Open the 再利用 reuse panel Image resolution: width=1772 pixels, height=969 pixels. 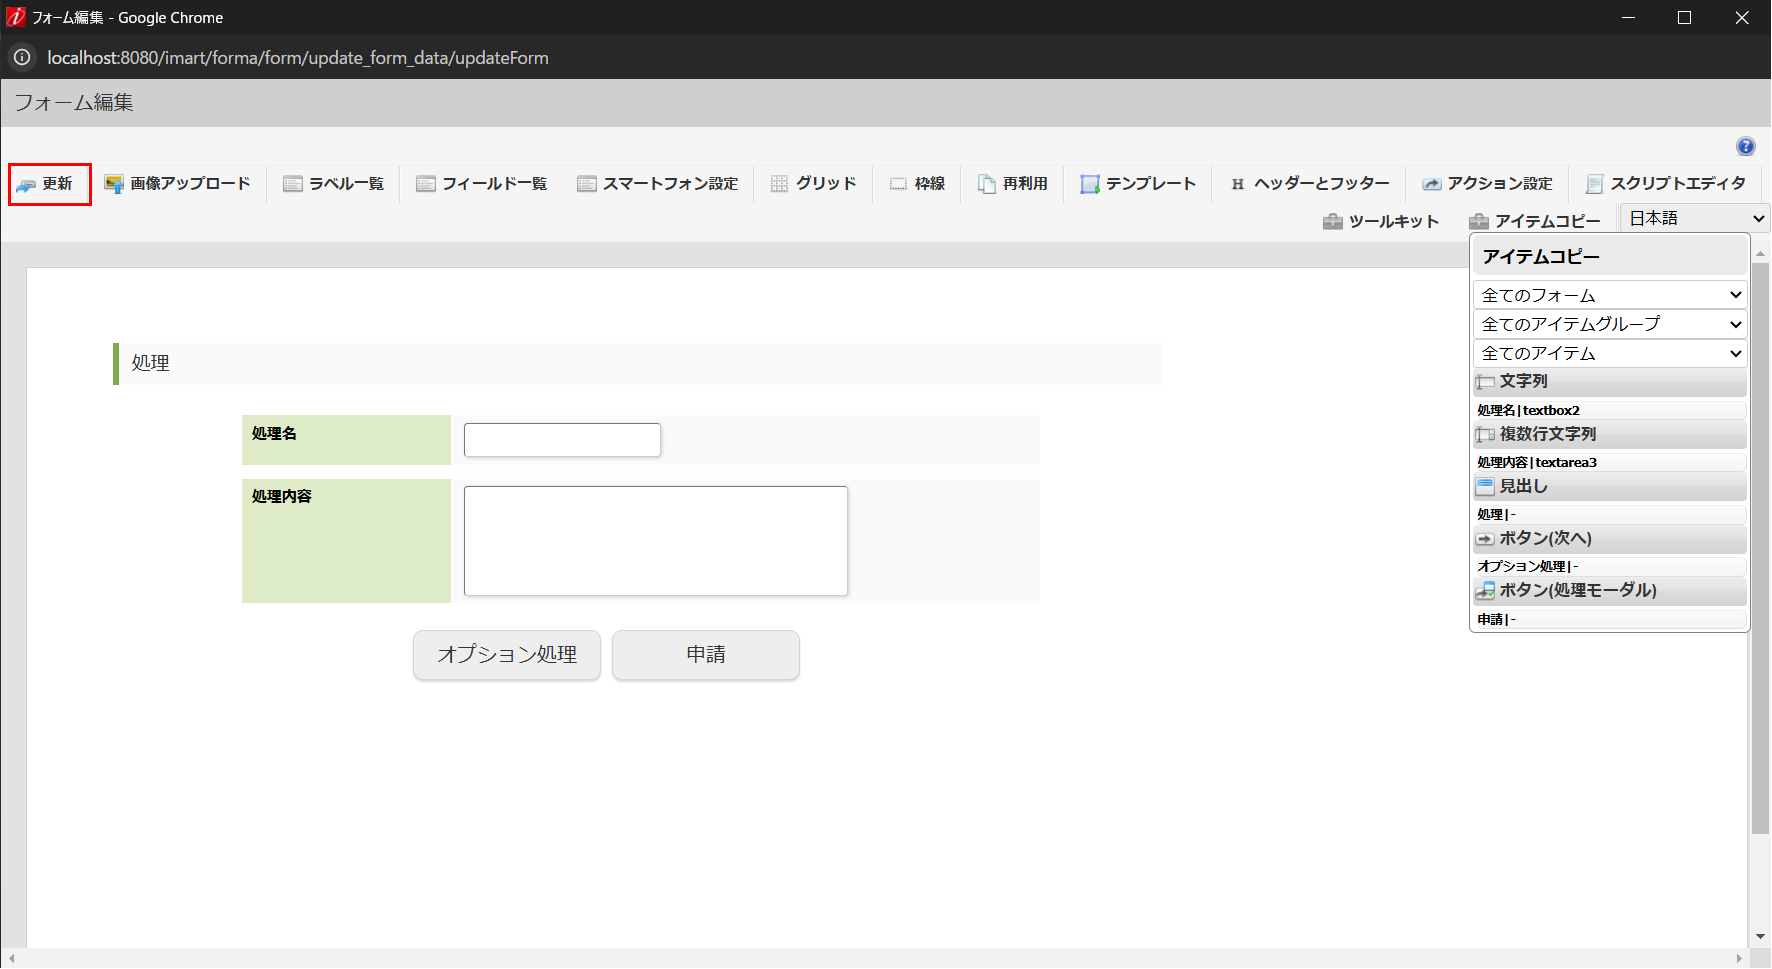(1012, 183)
